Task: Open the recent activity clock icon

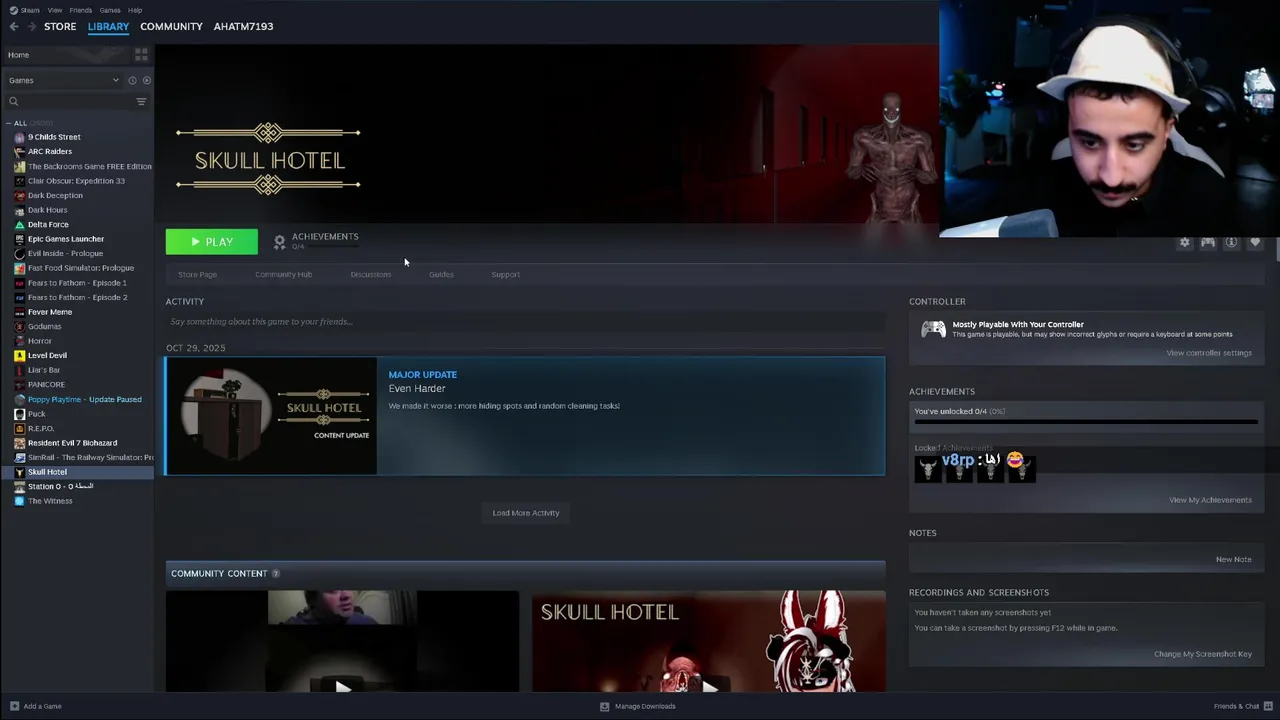Action: tap(132, 80)
